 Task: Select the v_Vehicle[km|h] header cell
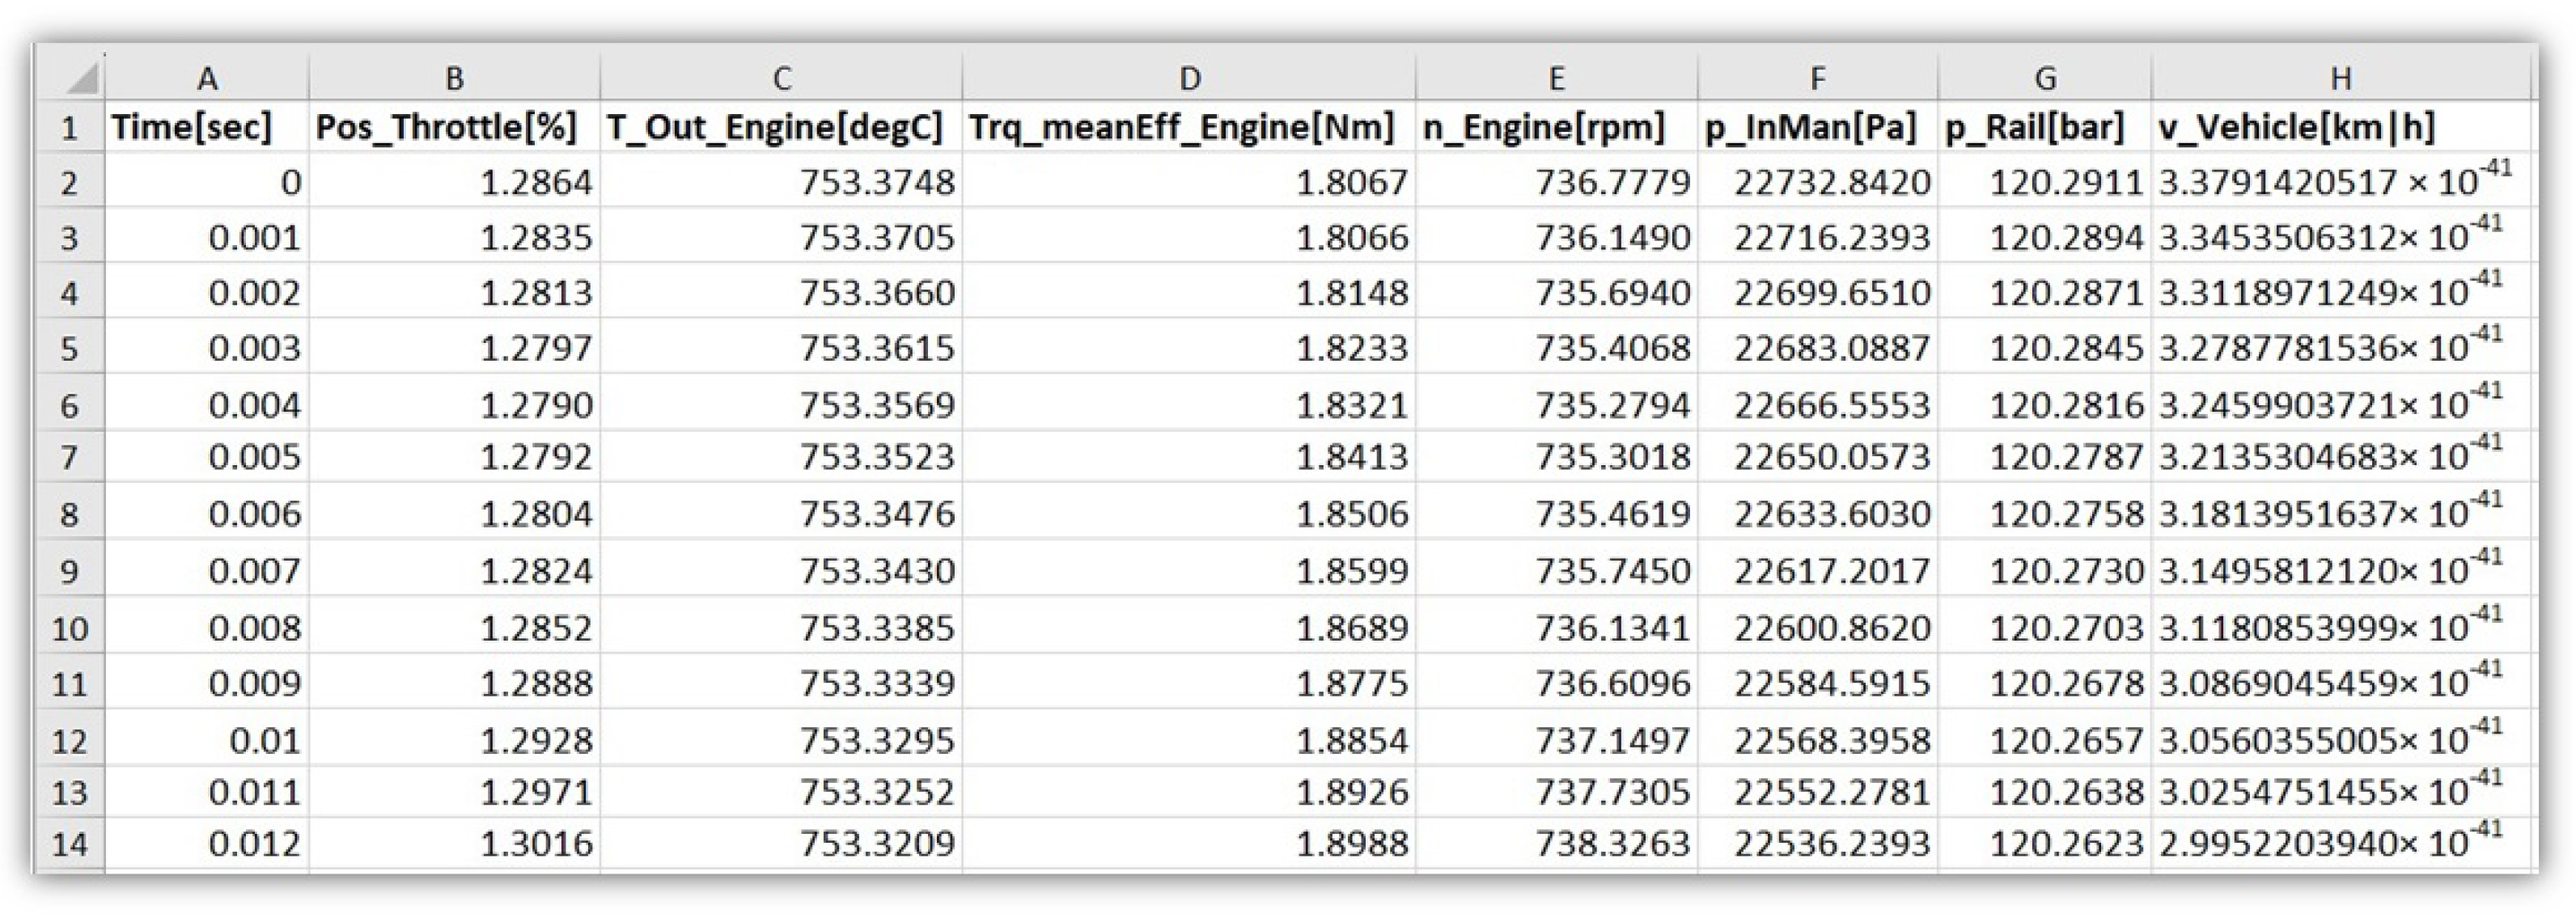(x=2296, y=128)
